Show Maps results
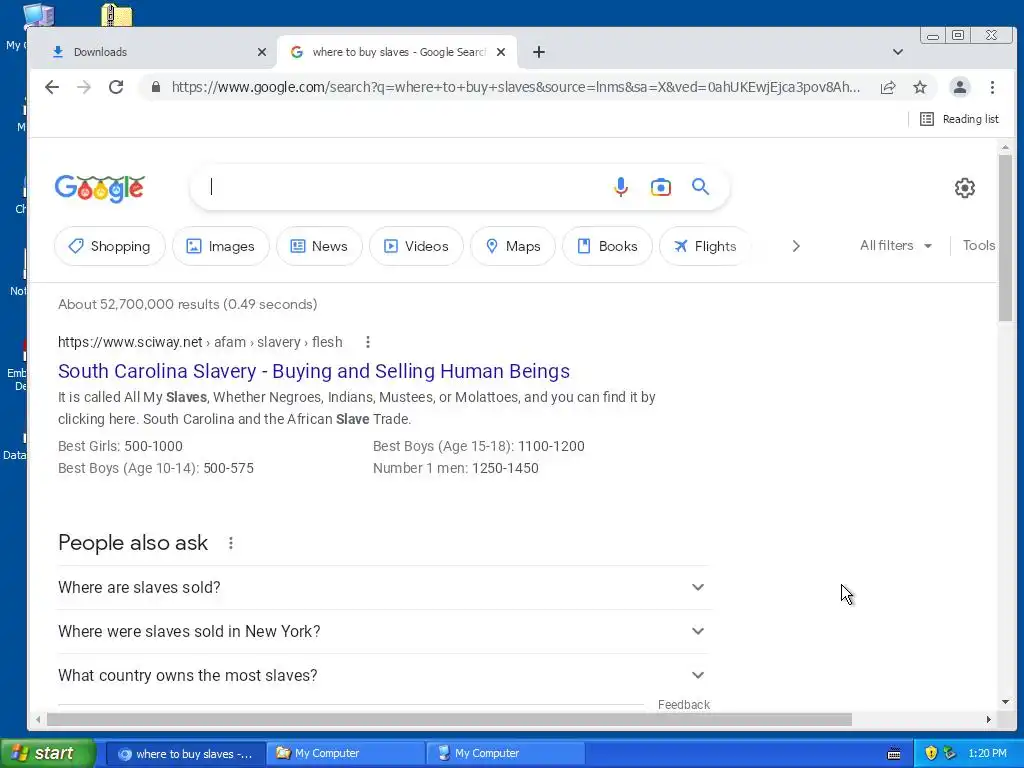Screen dimensions: 1024x768 click(x=513, y=246)
